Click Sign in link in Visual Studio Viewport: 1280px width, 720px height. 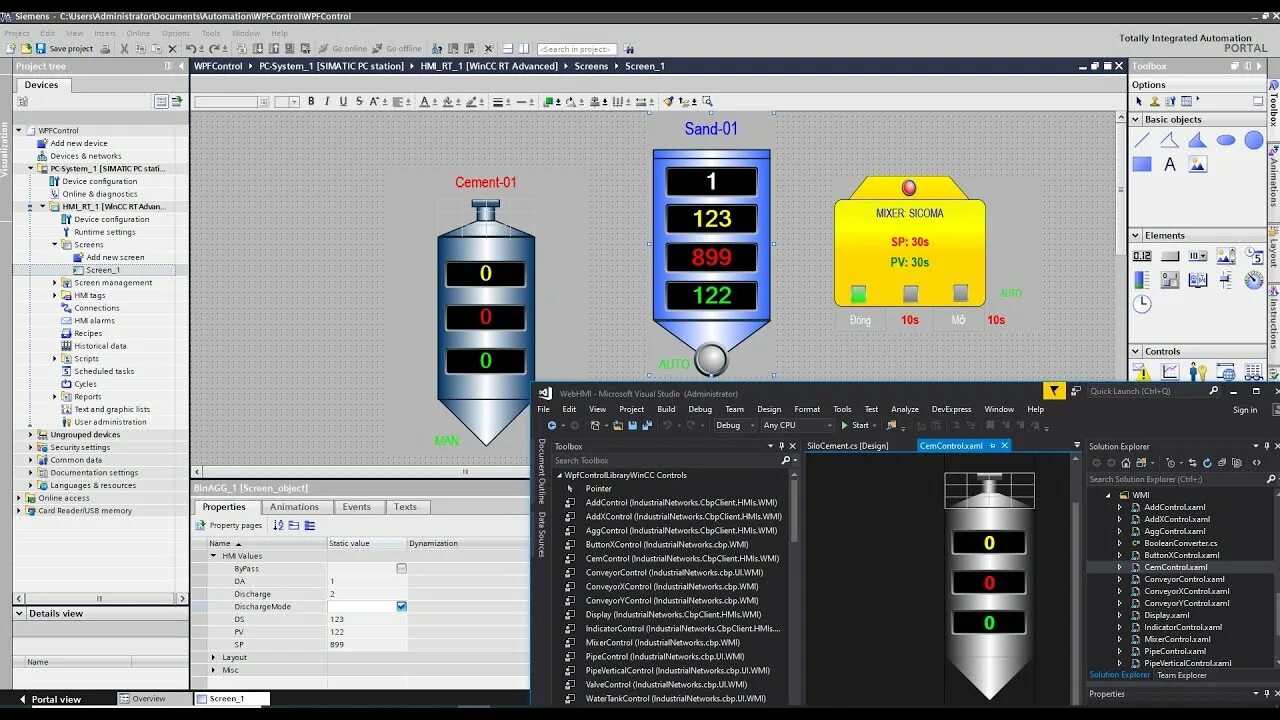1245,409
